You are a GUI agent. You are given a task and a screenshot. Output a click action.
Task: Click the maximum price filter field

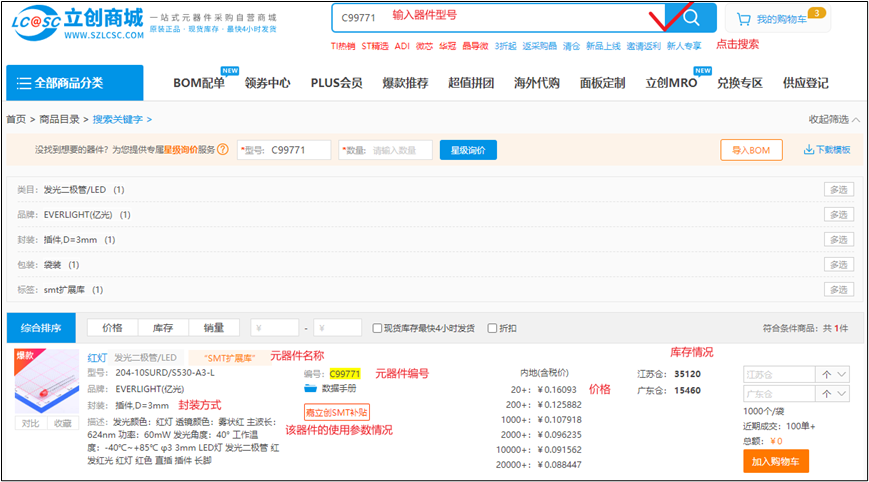point(338,328)
